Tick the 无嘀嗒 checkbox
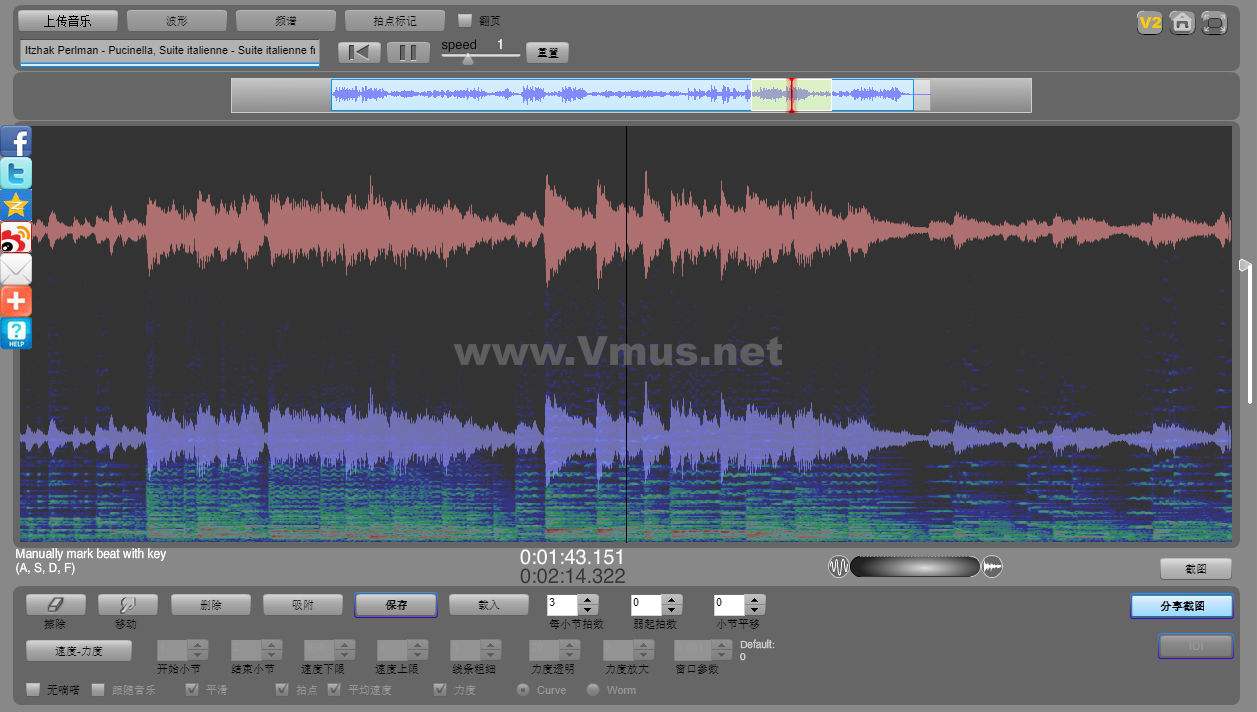1257x712 pixels. (33, 689)
